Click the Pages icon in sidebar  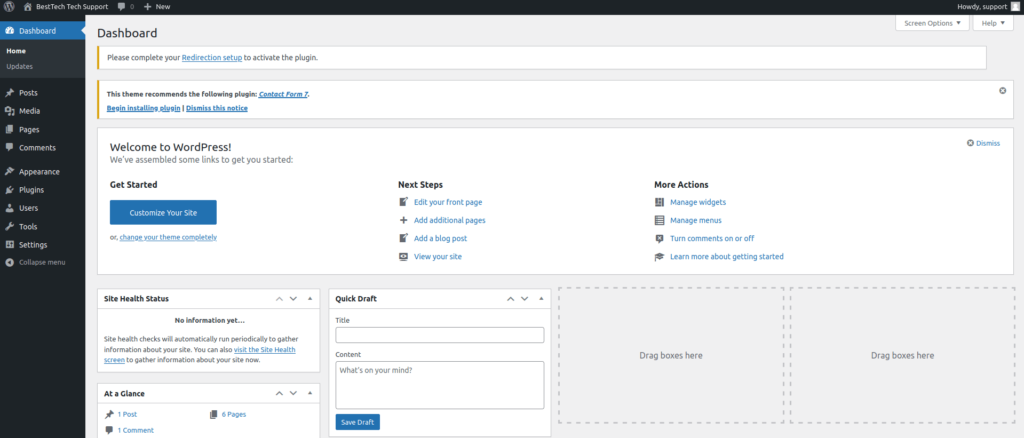(10, 129)
